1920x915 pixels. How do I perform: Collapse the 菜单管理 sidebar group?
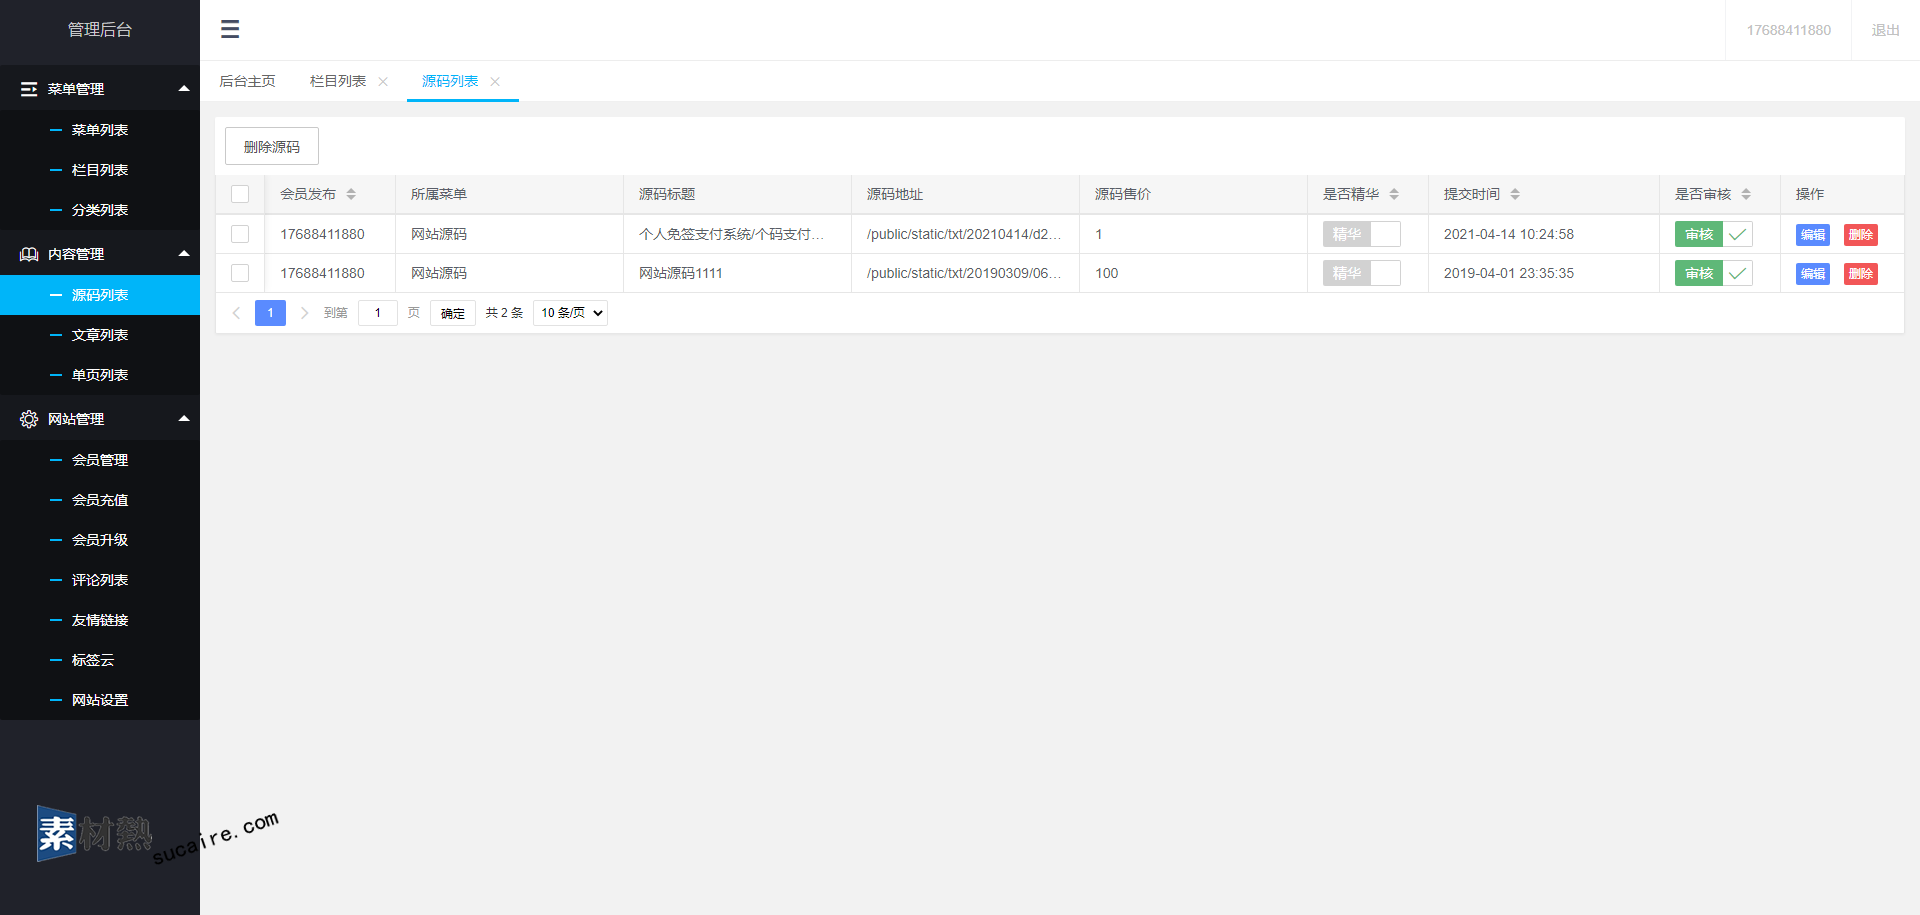click(184, 89)
